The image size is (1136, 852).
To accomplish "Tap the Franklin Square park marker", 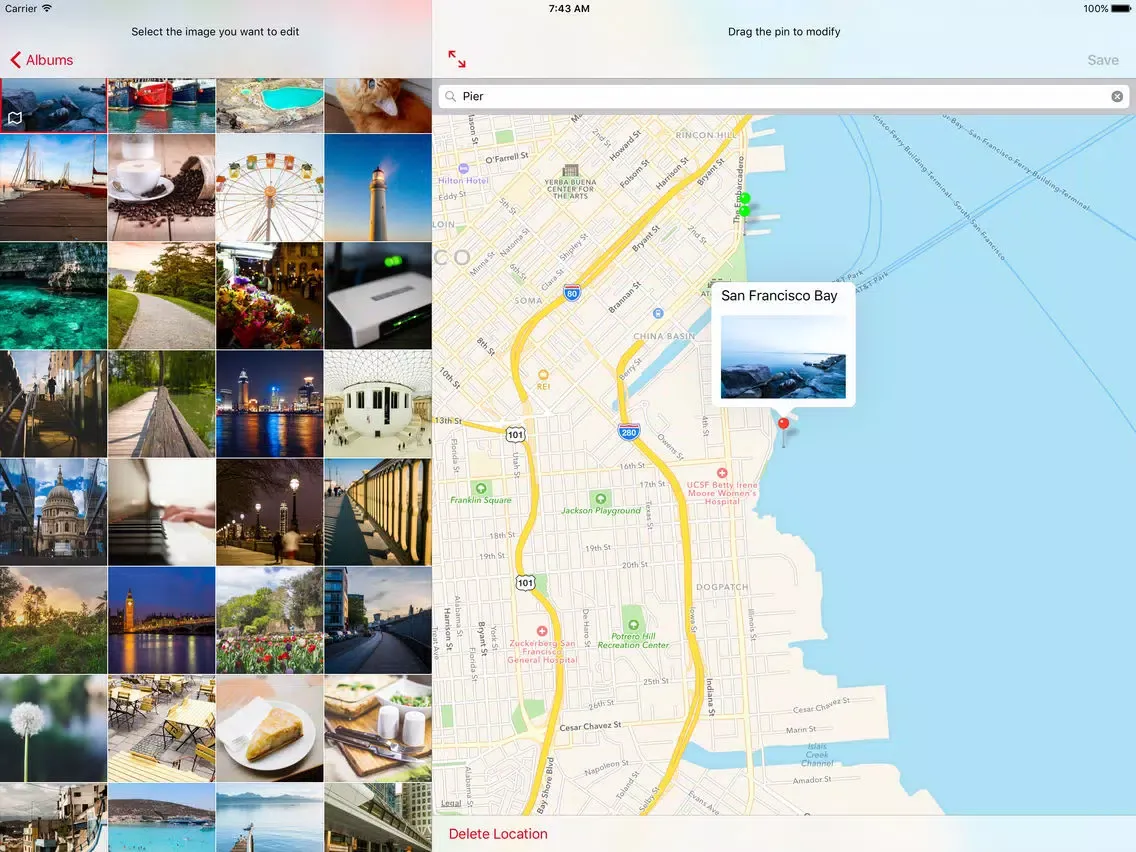I will (x=480, y=488).
